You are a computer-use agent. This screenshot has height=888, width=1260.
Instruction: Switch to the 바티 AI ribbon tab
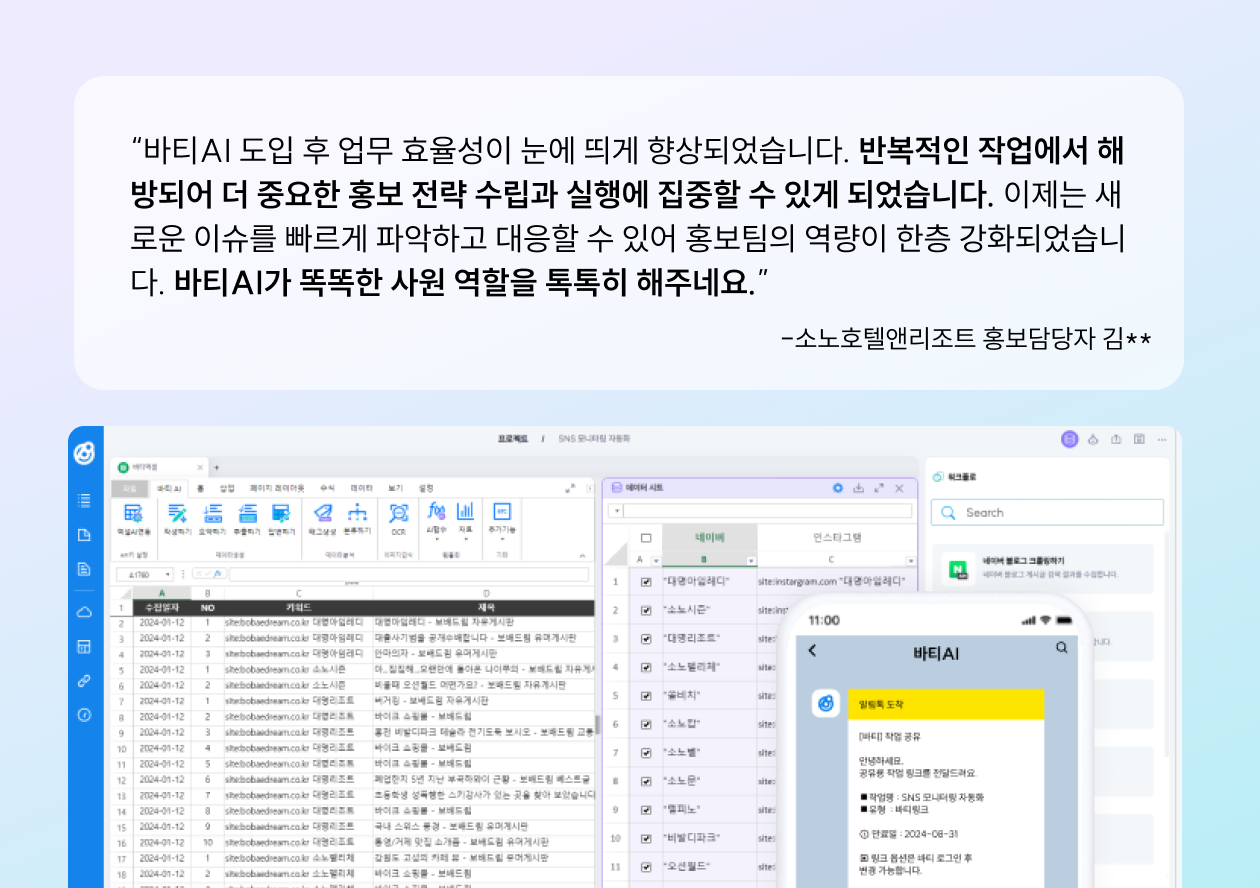[169, 488]
